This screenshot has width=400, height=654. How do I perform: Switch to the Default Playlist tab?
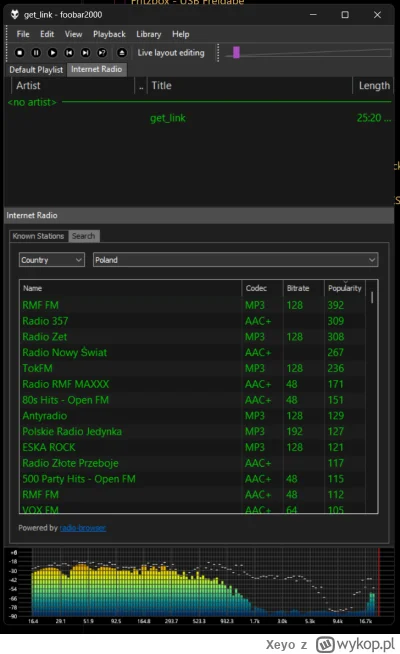[x=36, y=70]
